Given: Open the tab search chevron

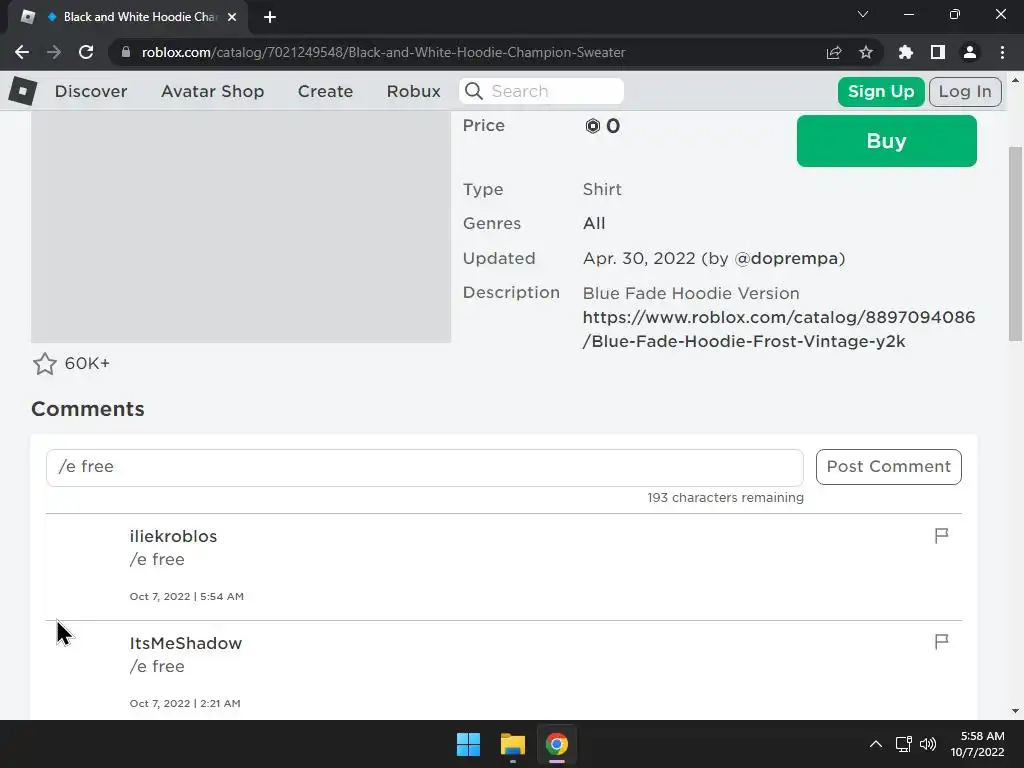Looking at the screenshot, I should (x=863, y=14).
